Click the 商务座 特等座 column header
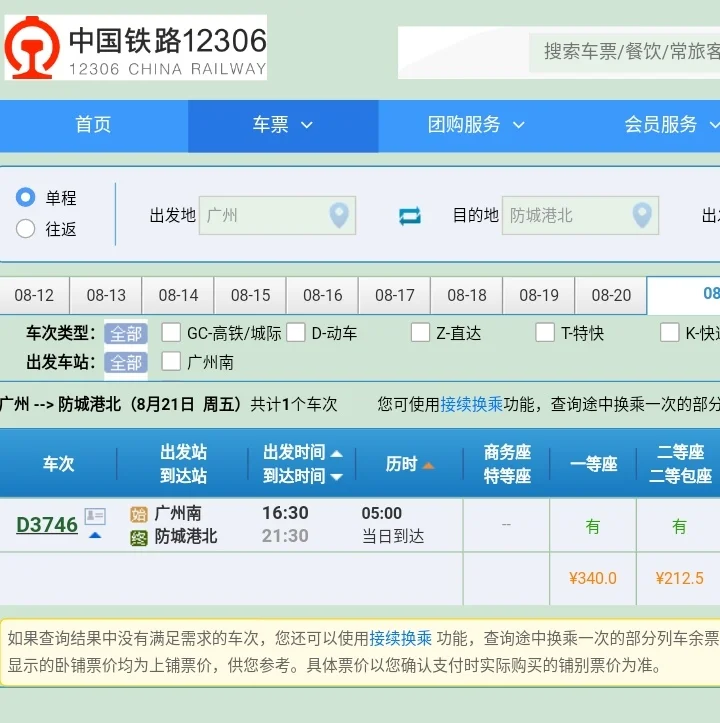Viewport: 720px width, 723px height. [x=507, y=464]
